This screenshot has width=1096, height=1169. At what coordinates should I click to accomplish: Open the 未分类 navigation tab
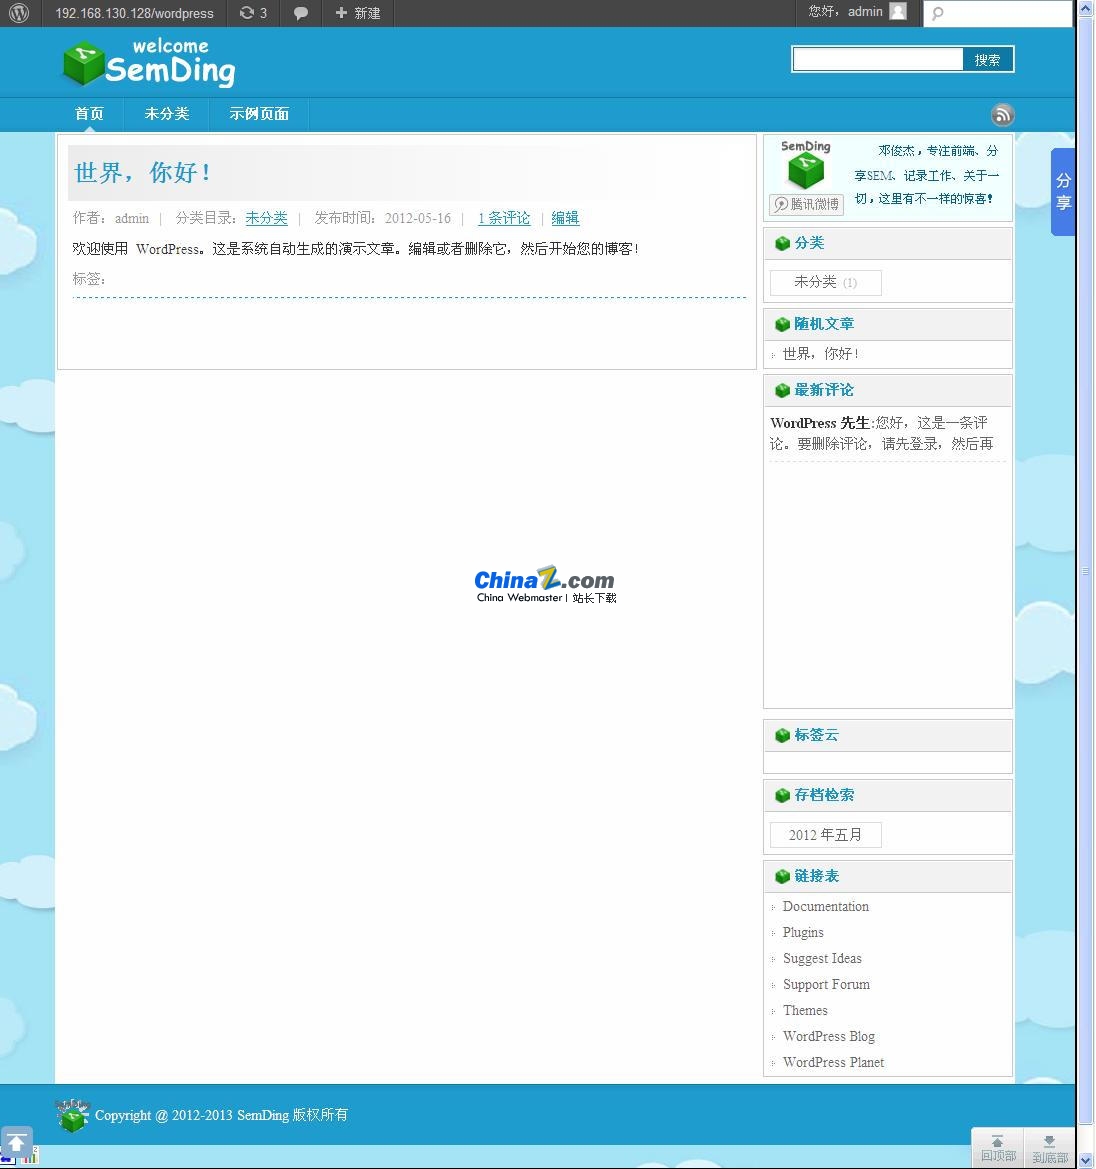pos(166,113)
